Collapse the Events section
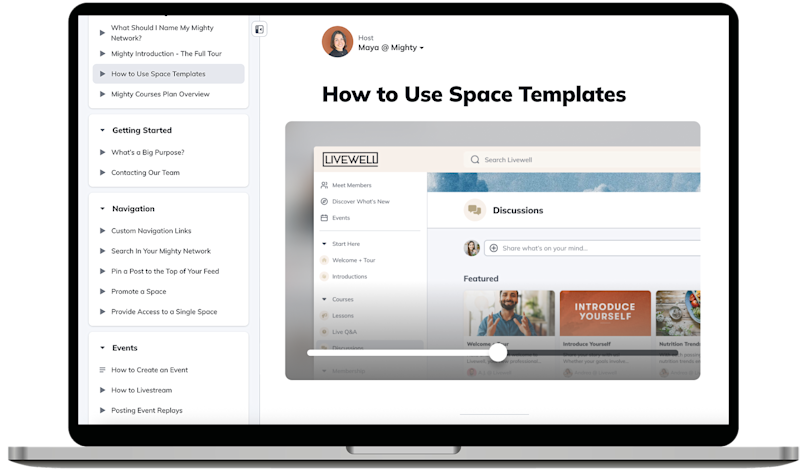 point(102,348)
